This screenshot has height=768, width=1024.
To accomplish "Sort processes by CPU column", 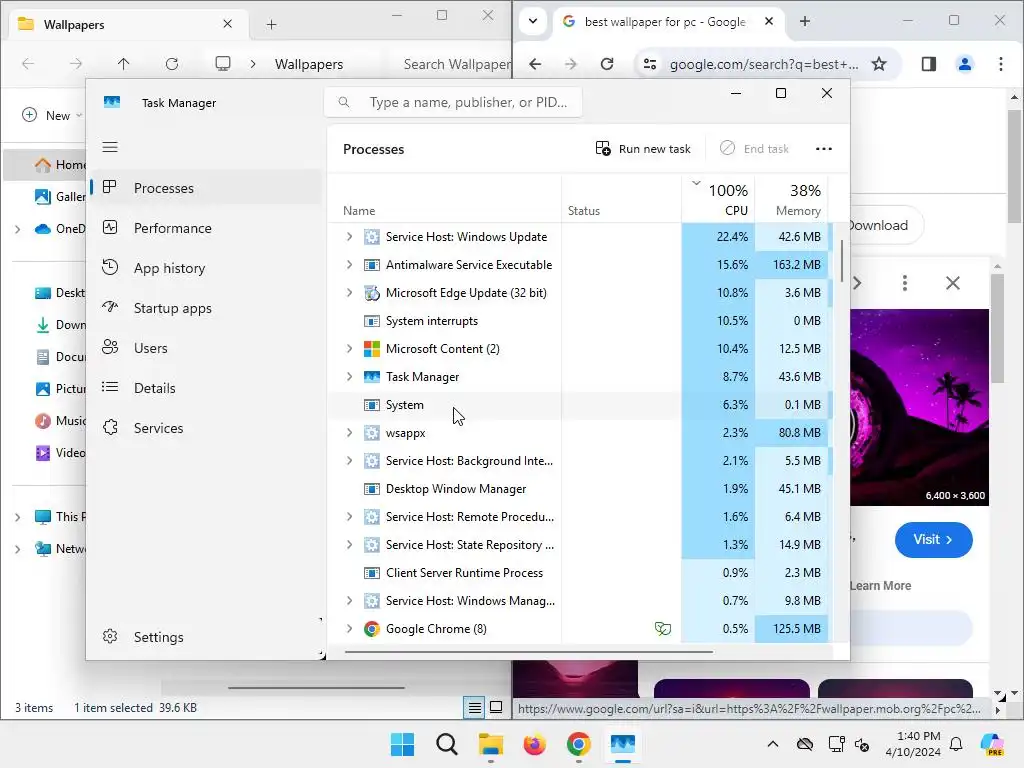I will click(x=718, y=199).
